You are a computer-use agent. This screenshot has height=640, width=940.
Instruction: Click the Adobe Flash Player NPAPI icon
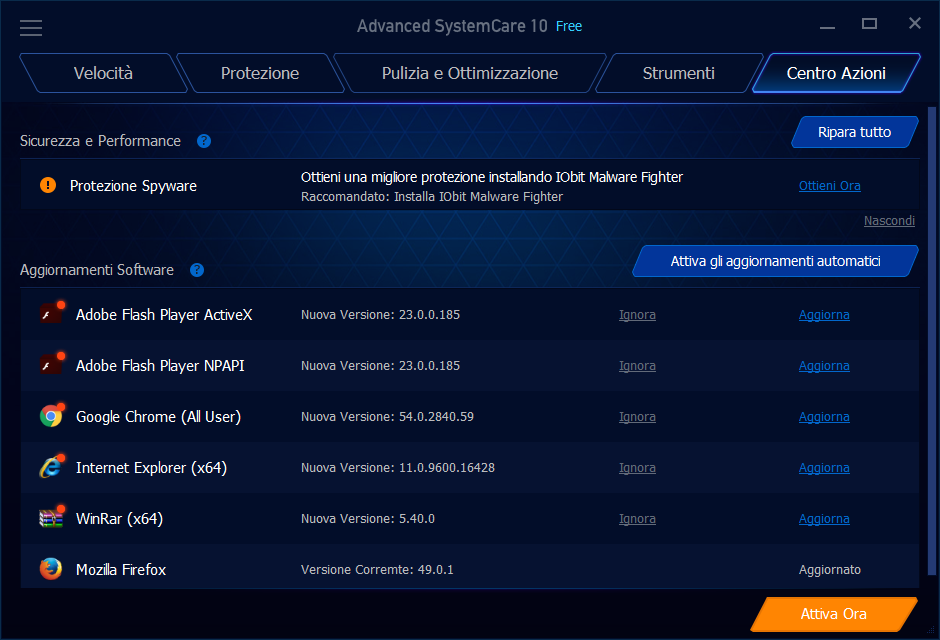(x=52, y=364)
